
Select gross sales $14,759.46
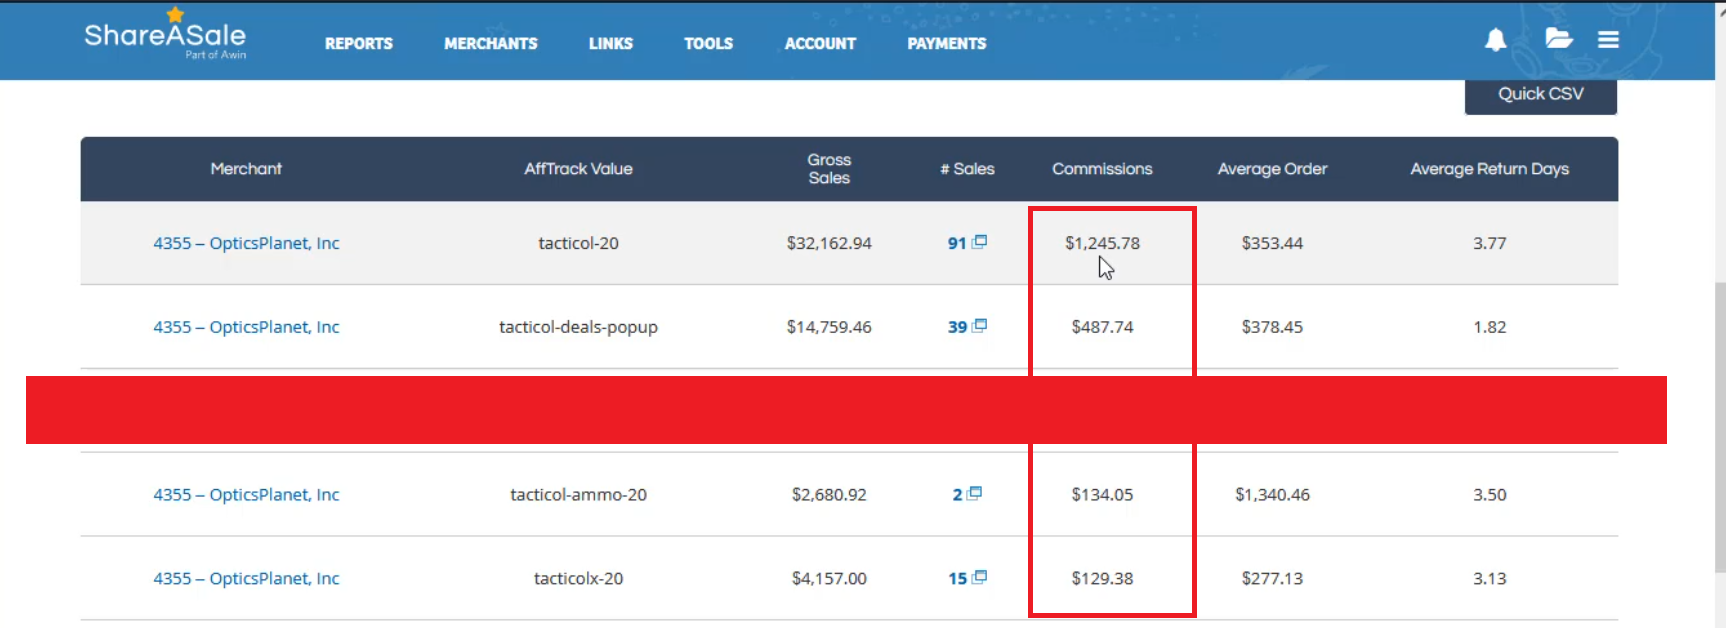tap(829, 327)
